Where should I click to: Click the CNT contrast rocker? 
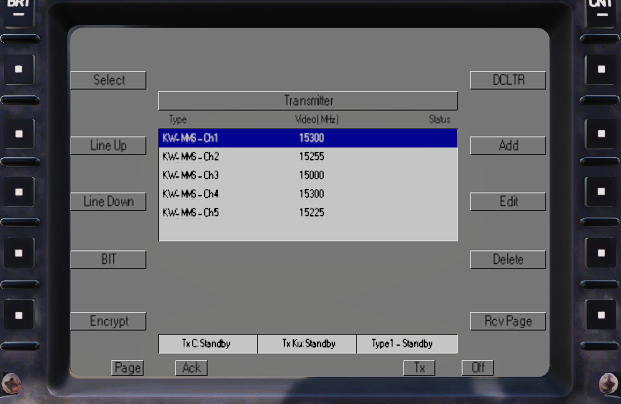coord(601,10)
